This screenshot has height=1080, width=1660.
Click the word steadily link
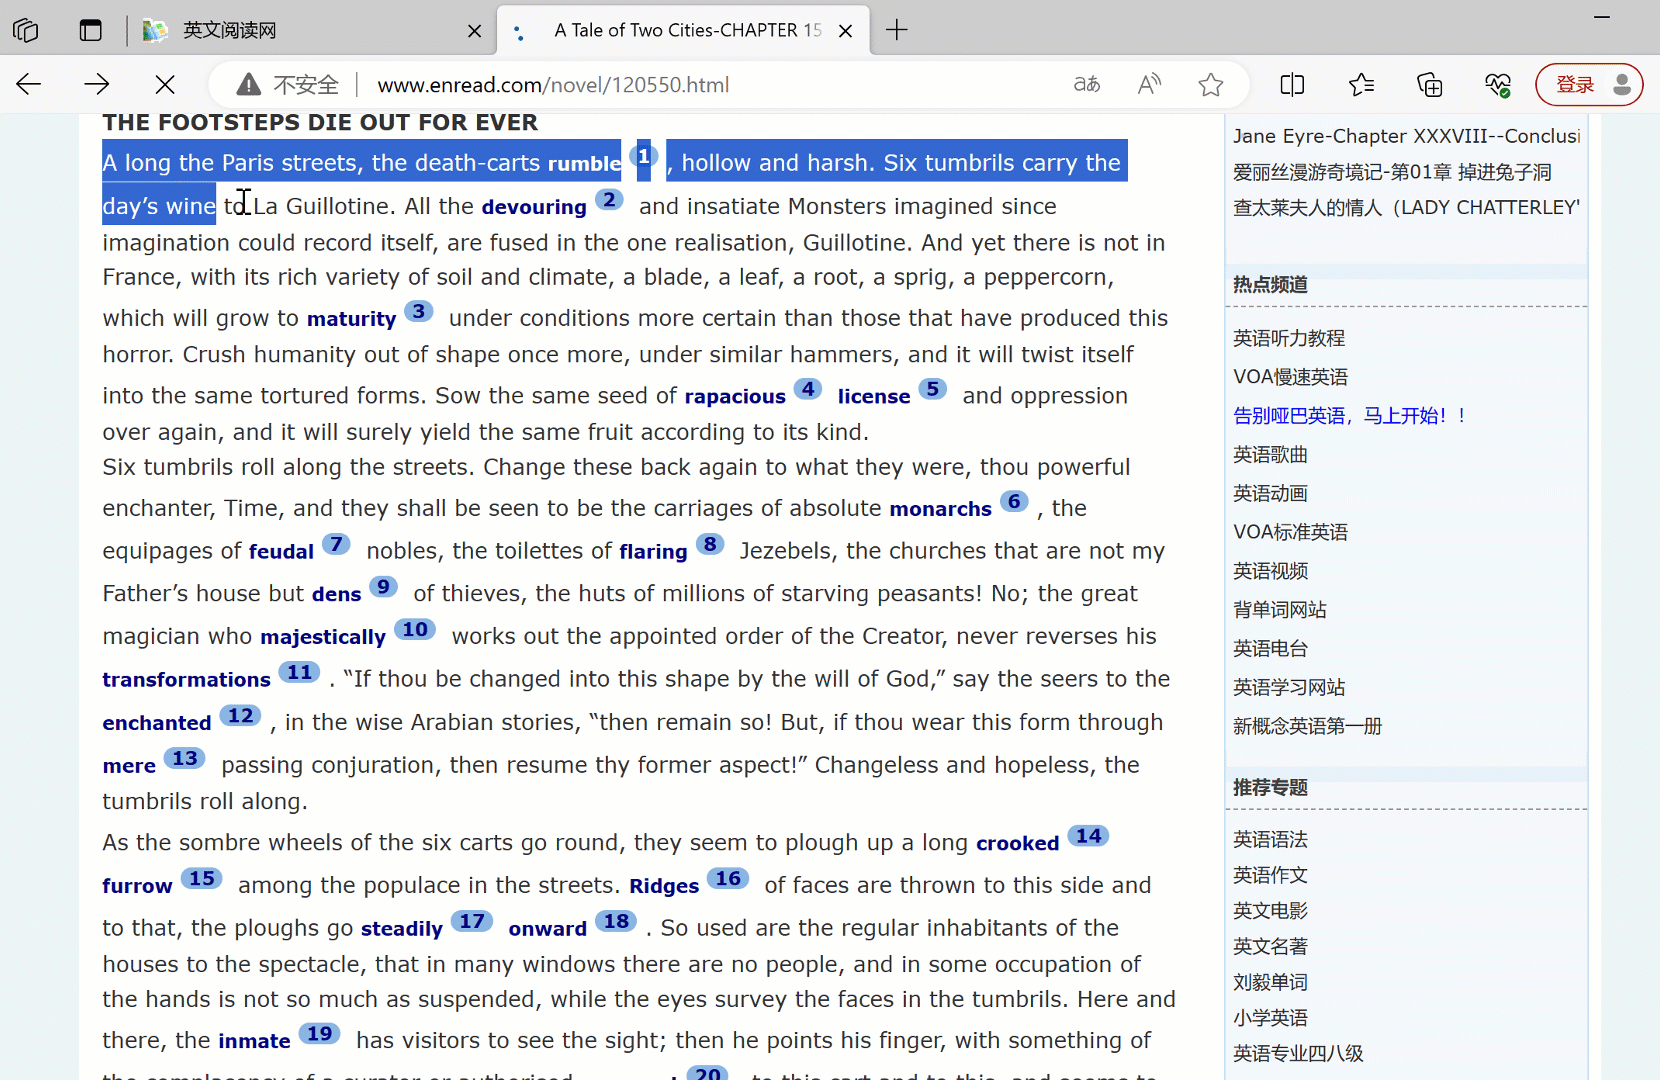coord(402,929)
